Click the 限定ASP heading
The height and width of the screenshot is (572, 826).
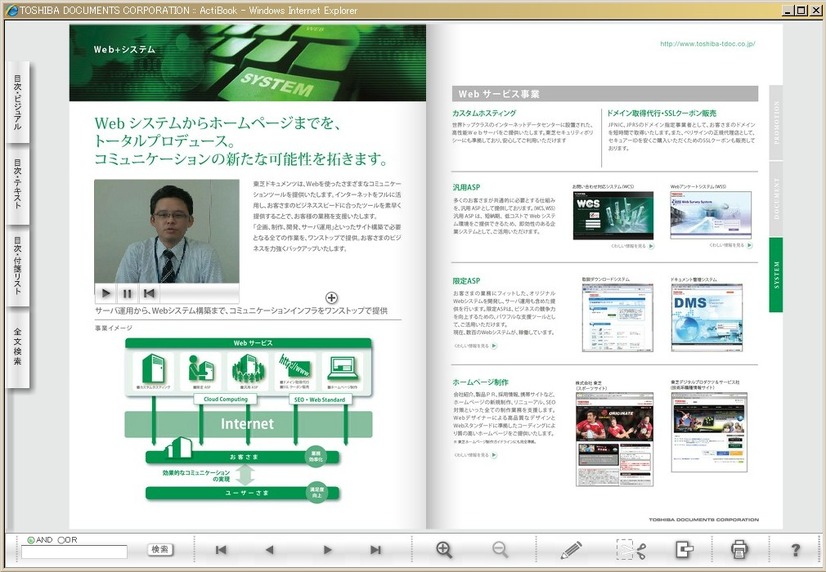pos(466,281)
